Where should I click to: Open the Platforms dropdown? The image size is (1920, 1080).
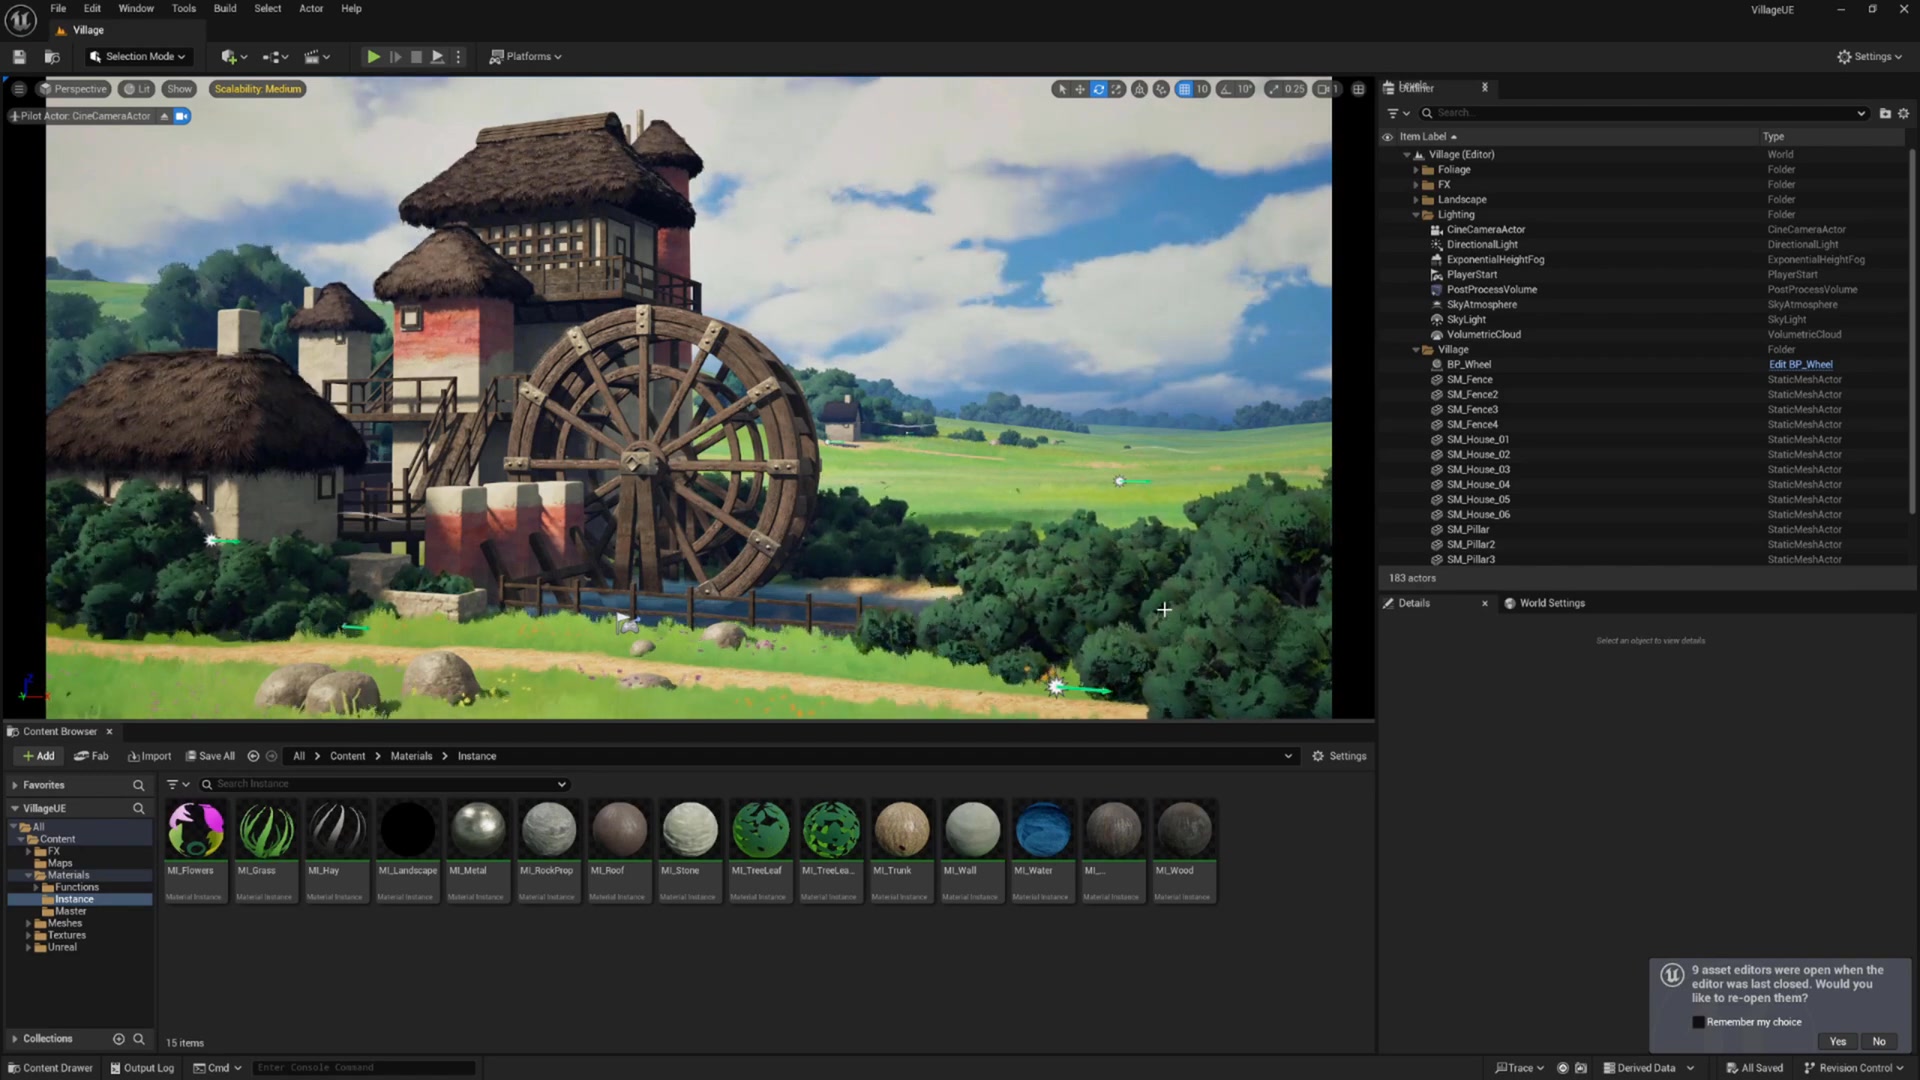[525, 57]
